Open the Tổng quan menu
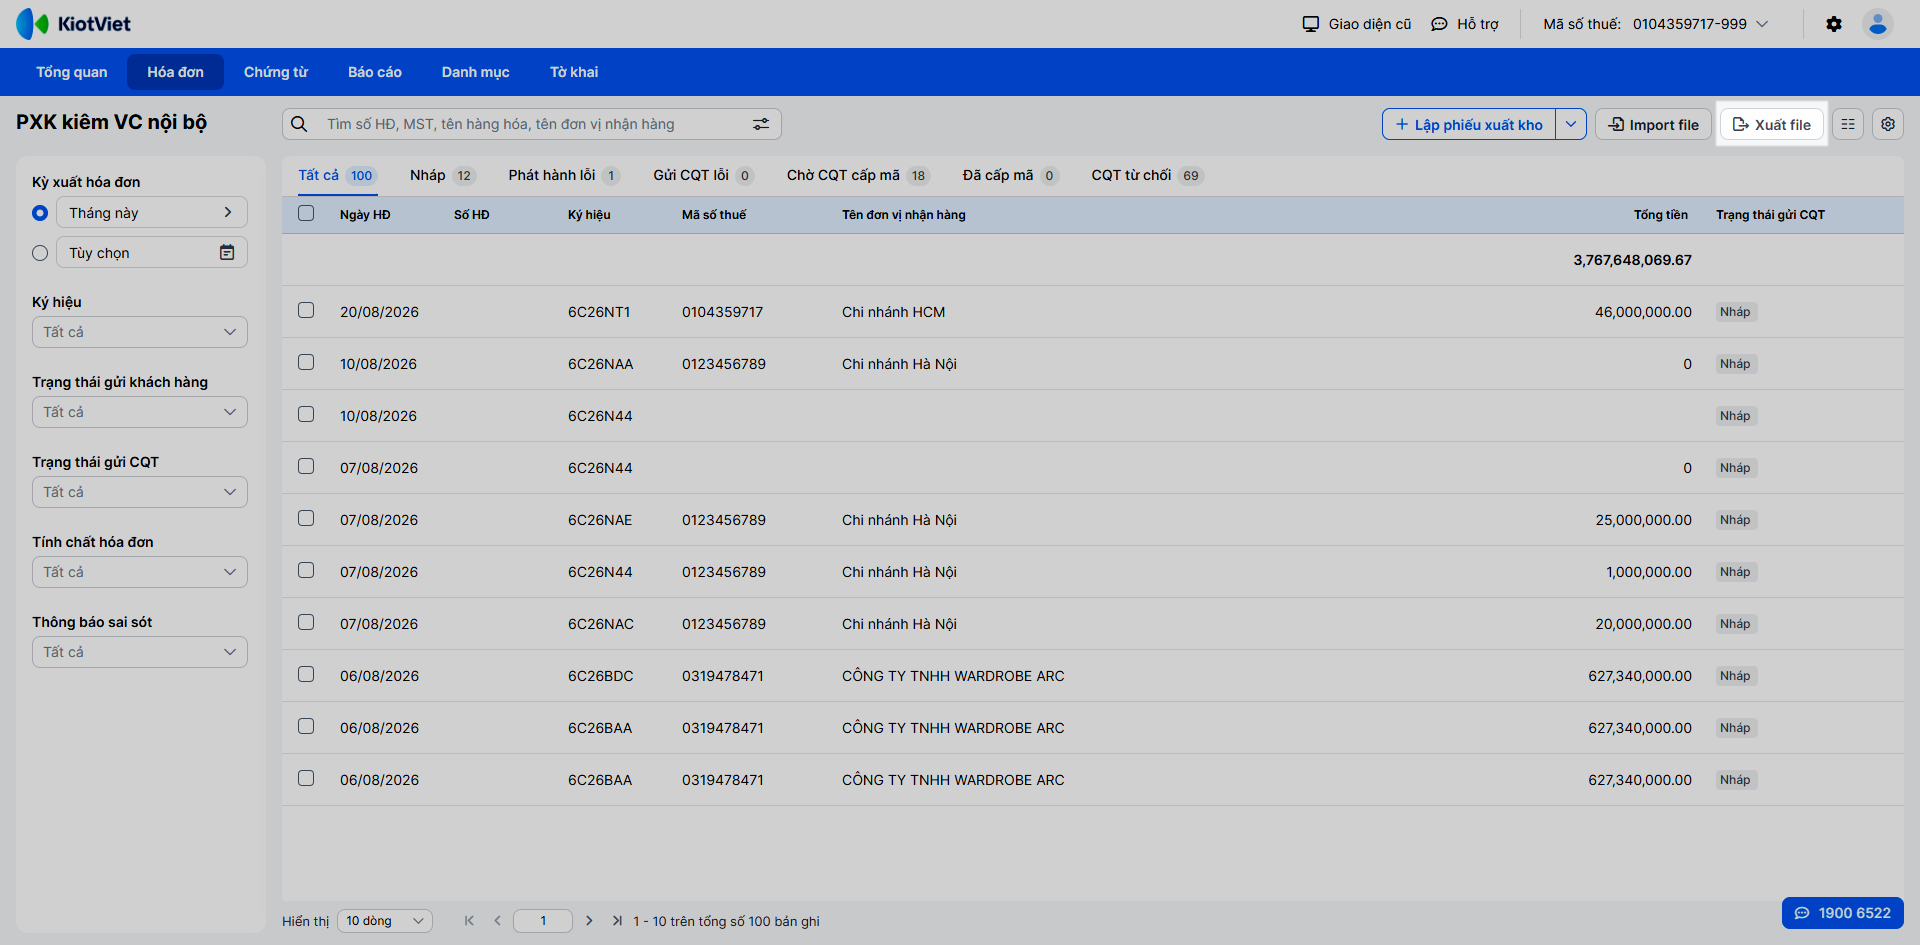The height and width of the screenshot is (945, 1920). [x=72, y=72]
